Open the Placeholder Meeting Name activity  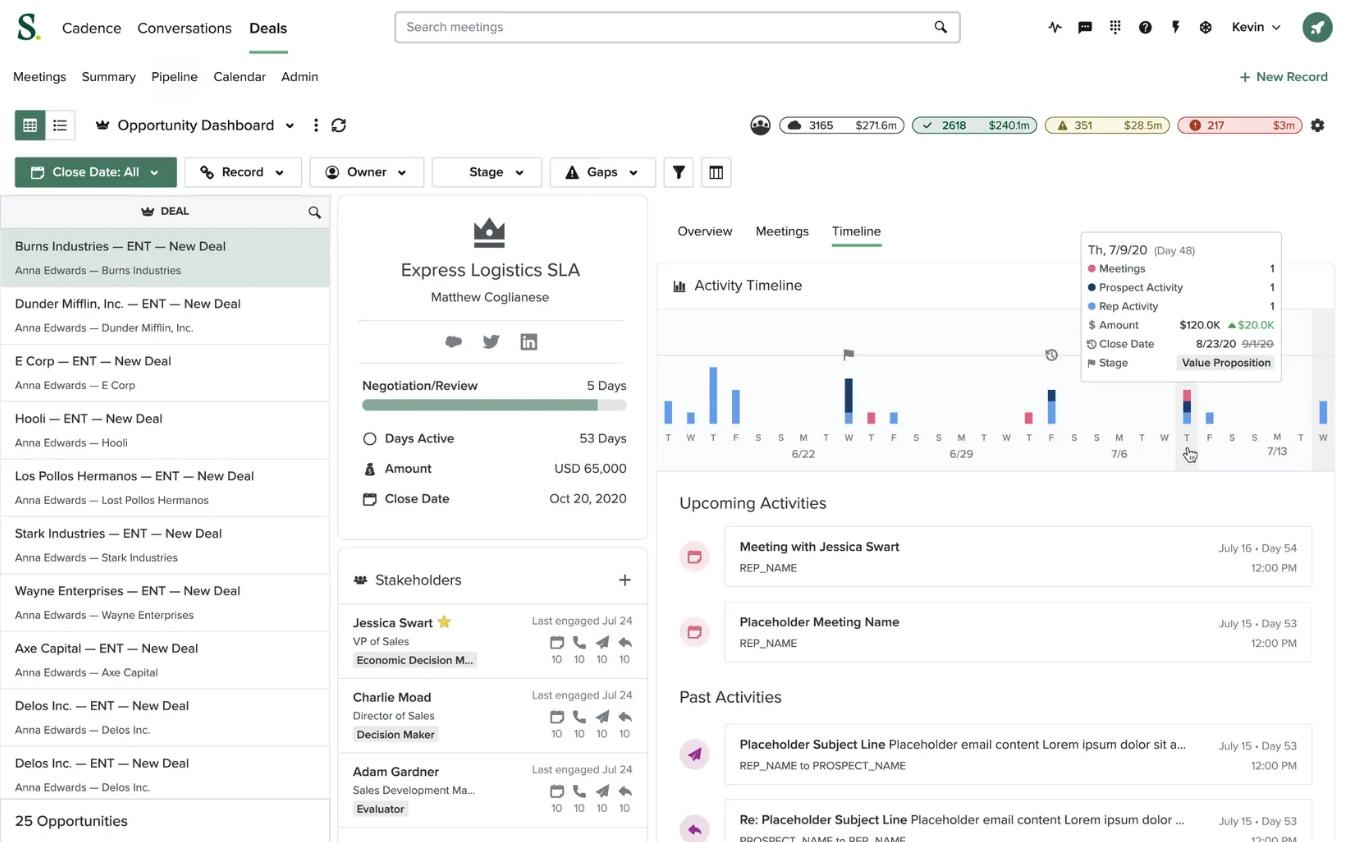(1017, 632)
